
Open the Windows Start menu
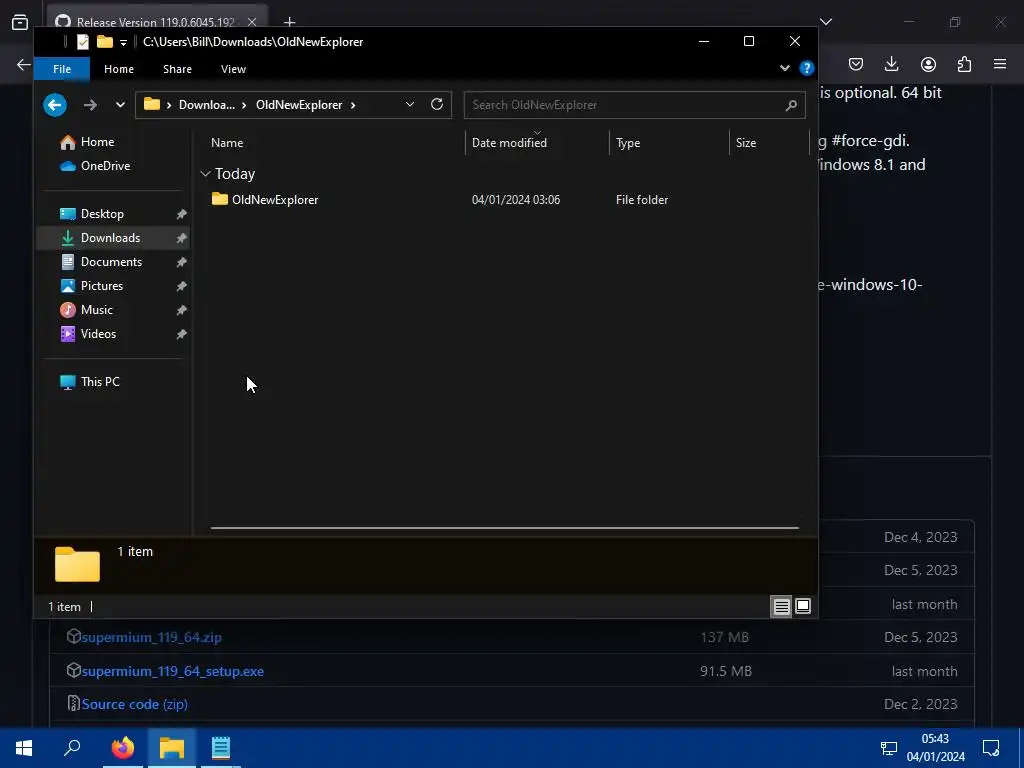[x=24, y=748]
